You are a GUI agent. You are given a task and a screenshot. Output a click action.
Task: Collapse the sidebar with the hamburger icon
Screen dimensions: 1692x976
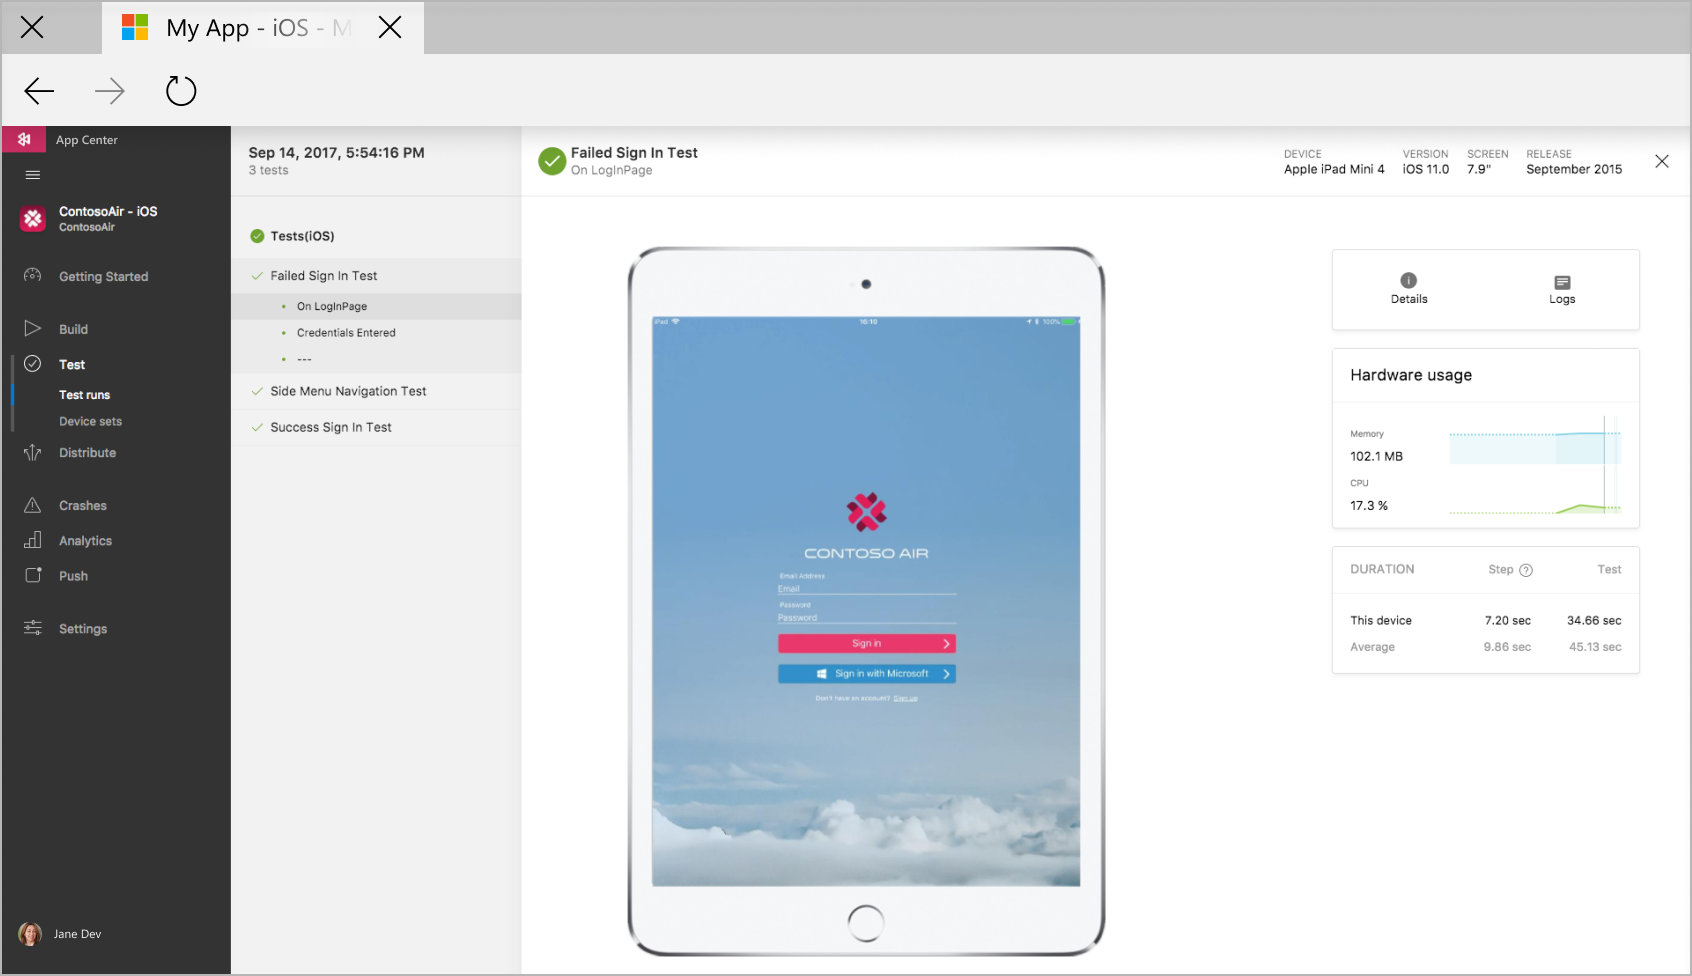pyautogui.click(x=32, y=174)
